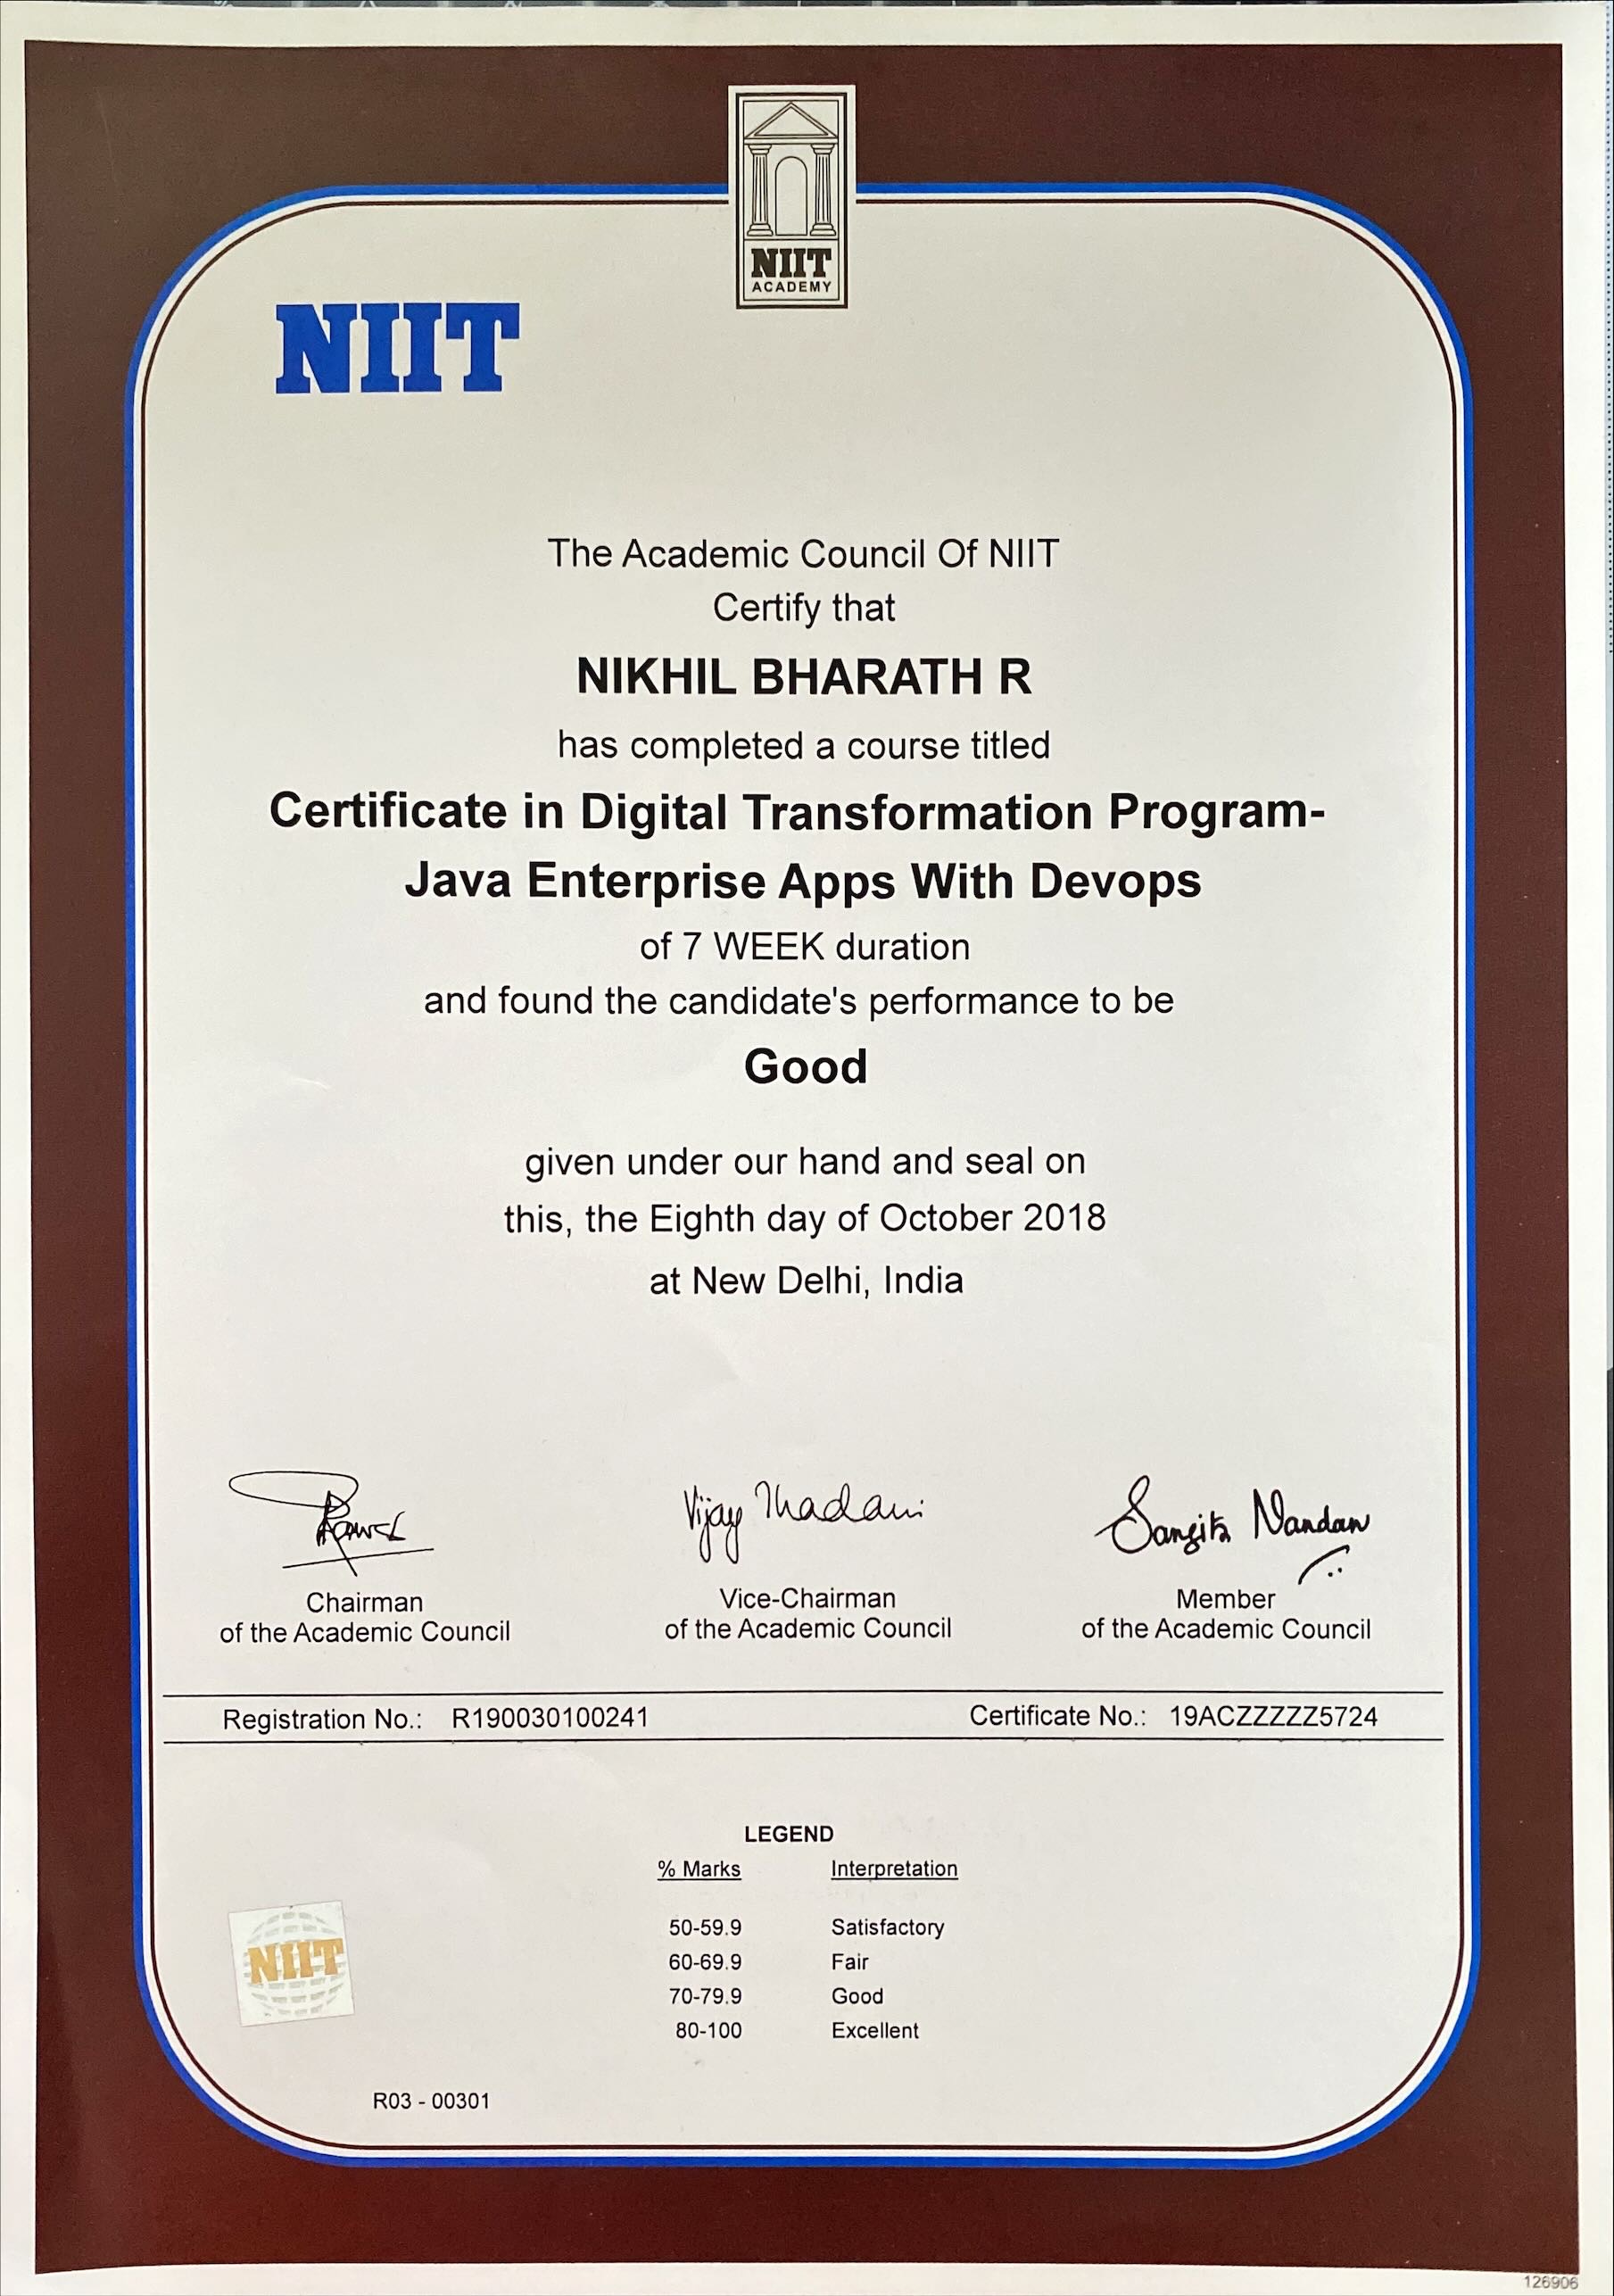Click the date line mentioning October 2018

click(x=805, y=1218)
